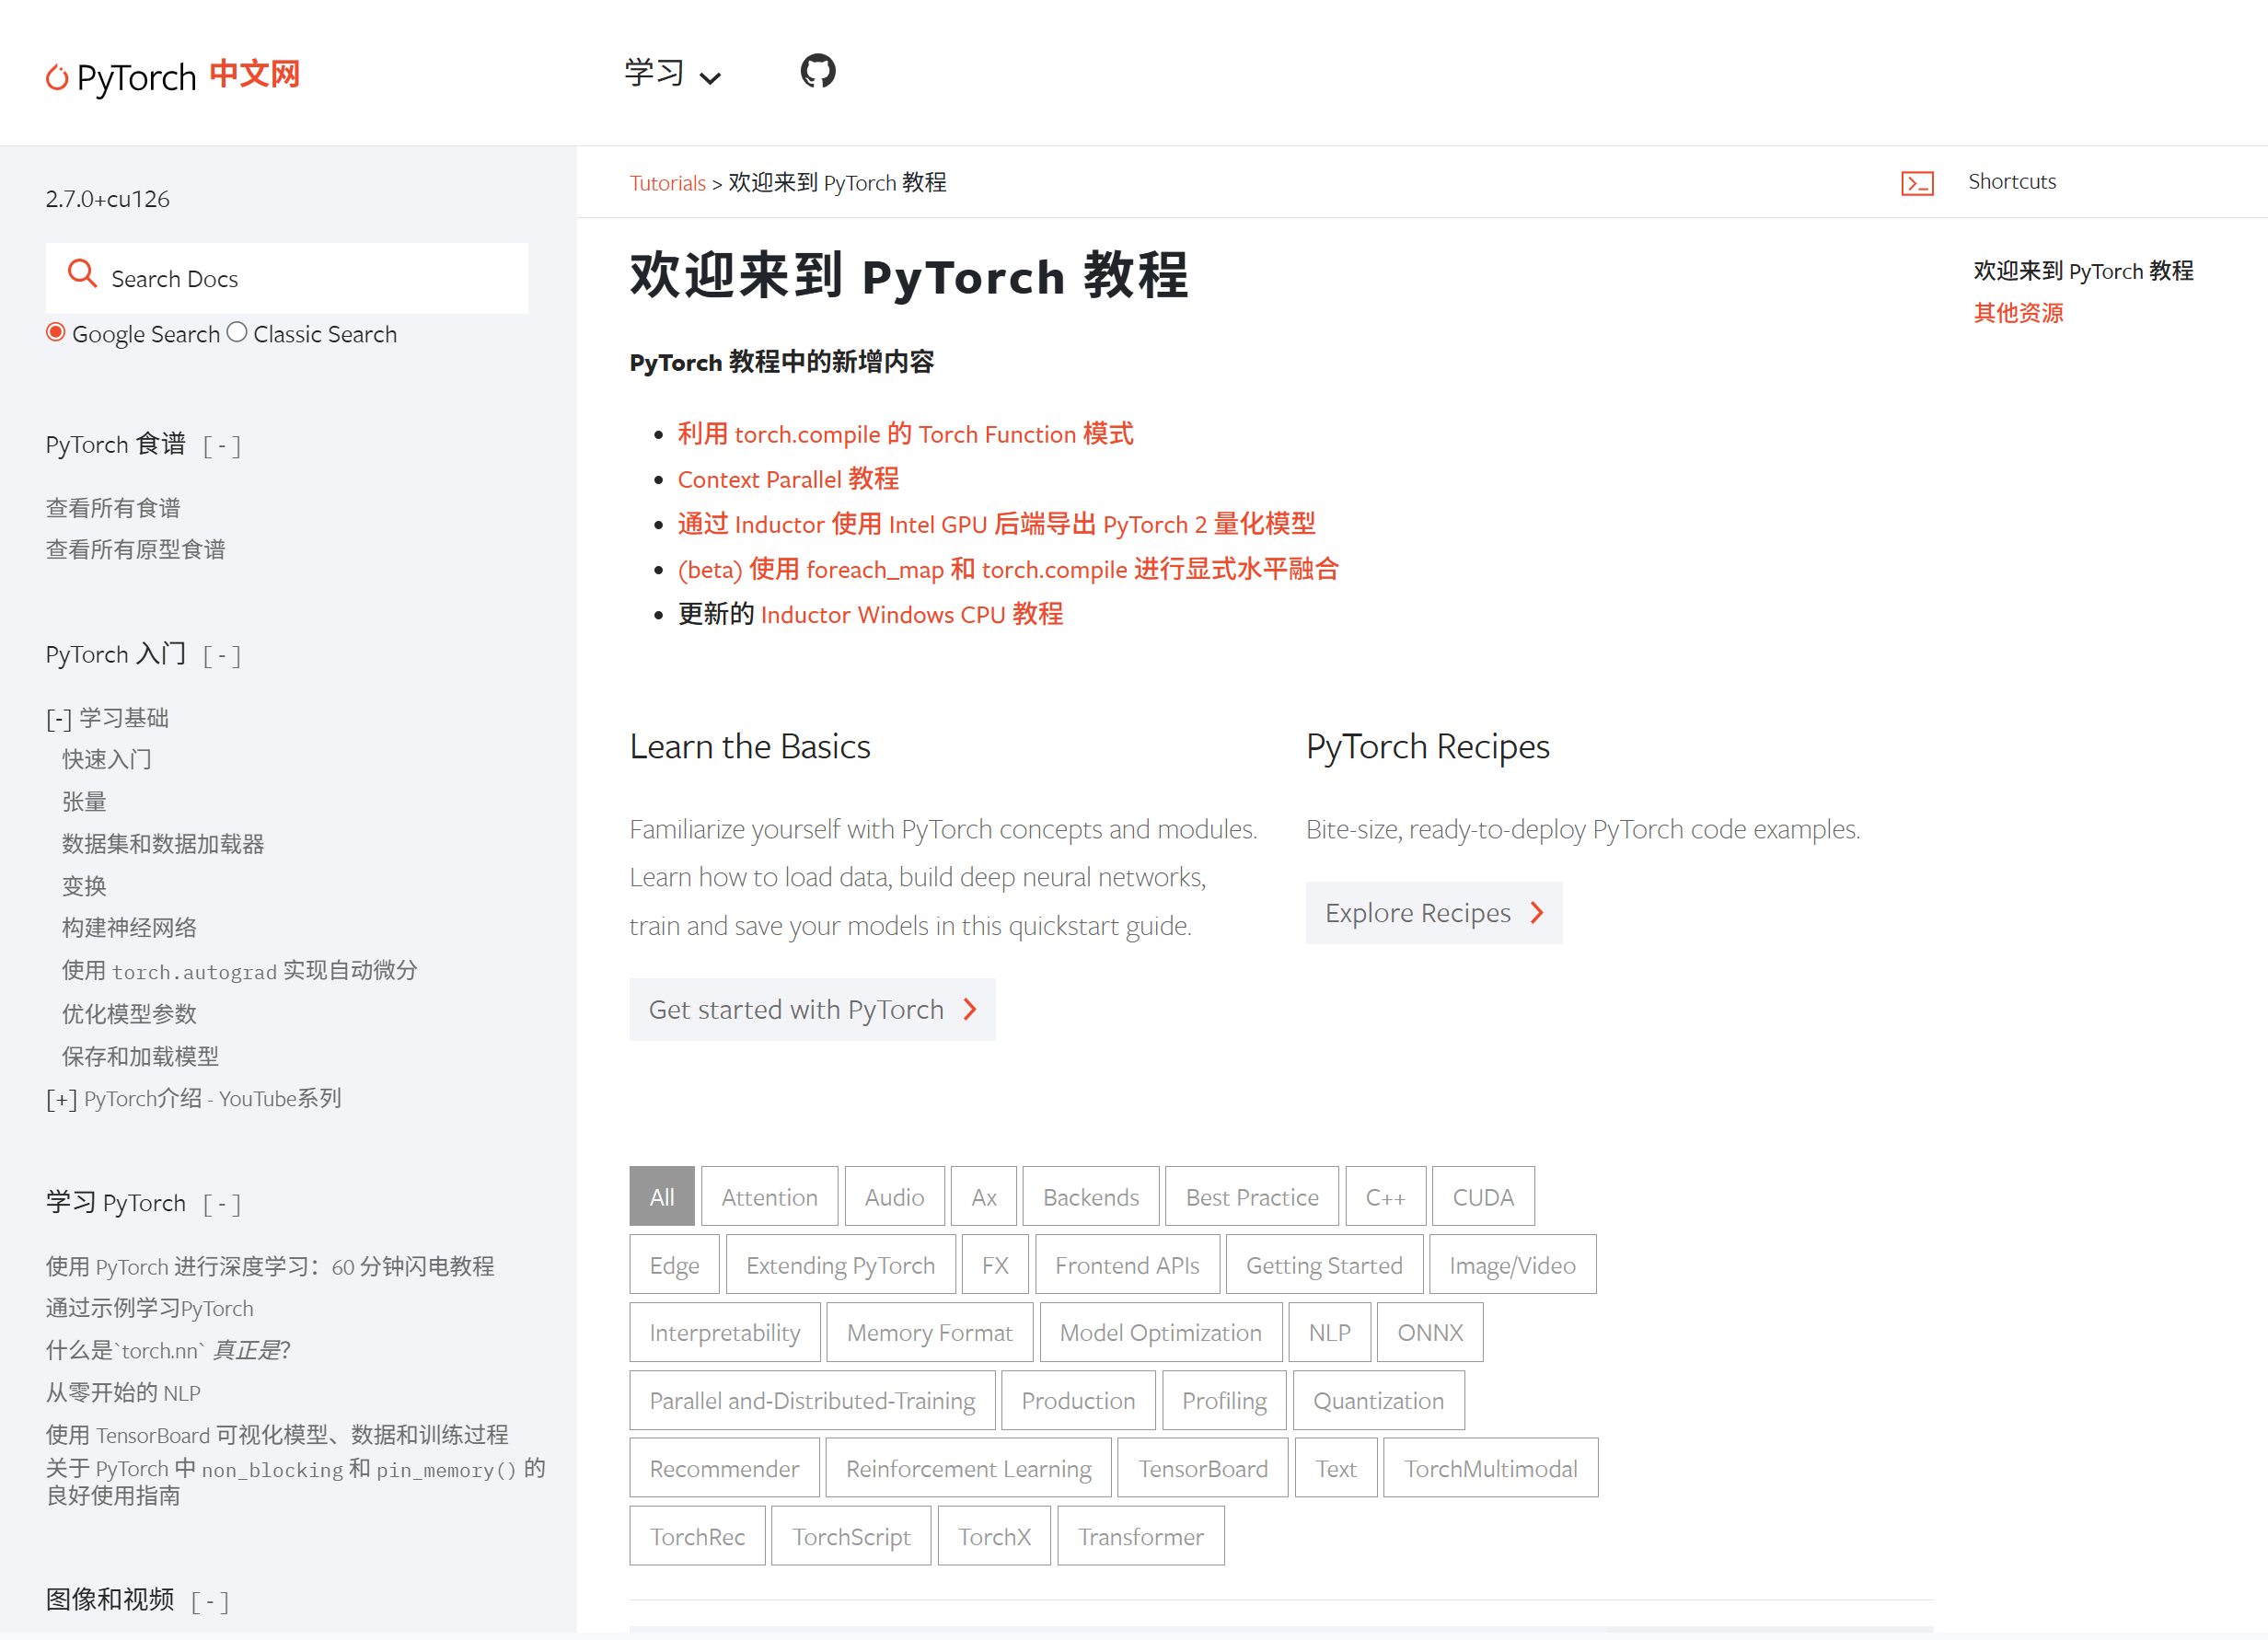2268x1640 pixels.
Task: Filter tutorials by Model Optimization tag
Action: point(1161,1333)
